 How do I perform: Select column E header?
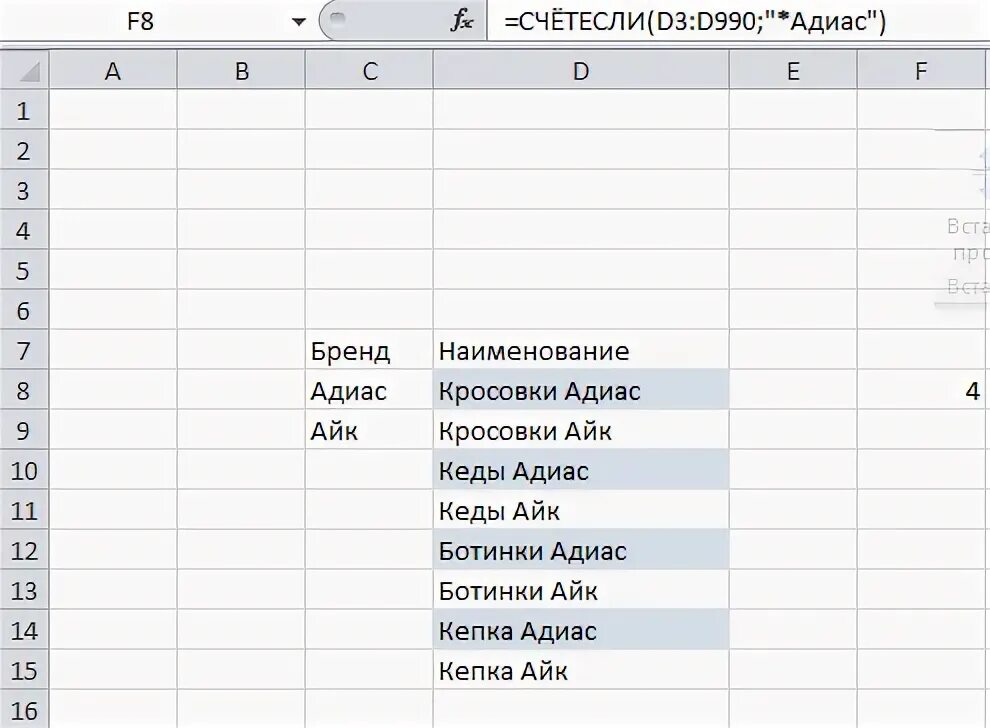pyautogui.click(x=793, y=70)
